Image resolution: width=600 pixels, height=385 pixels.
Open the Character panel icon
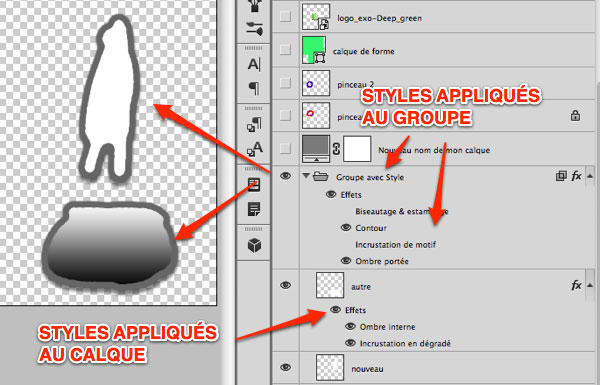click(x=254, y=64)
